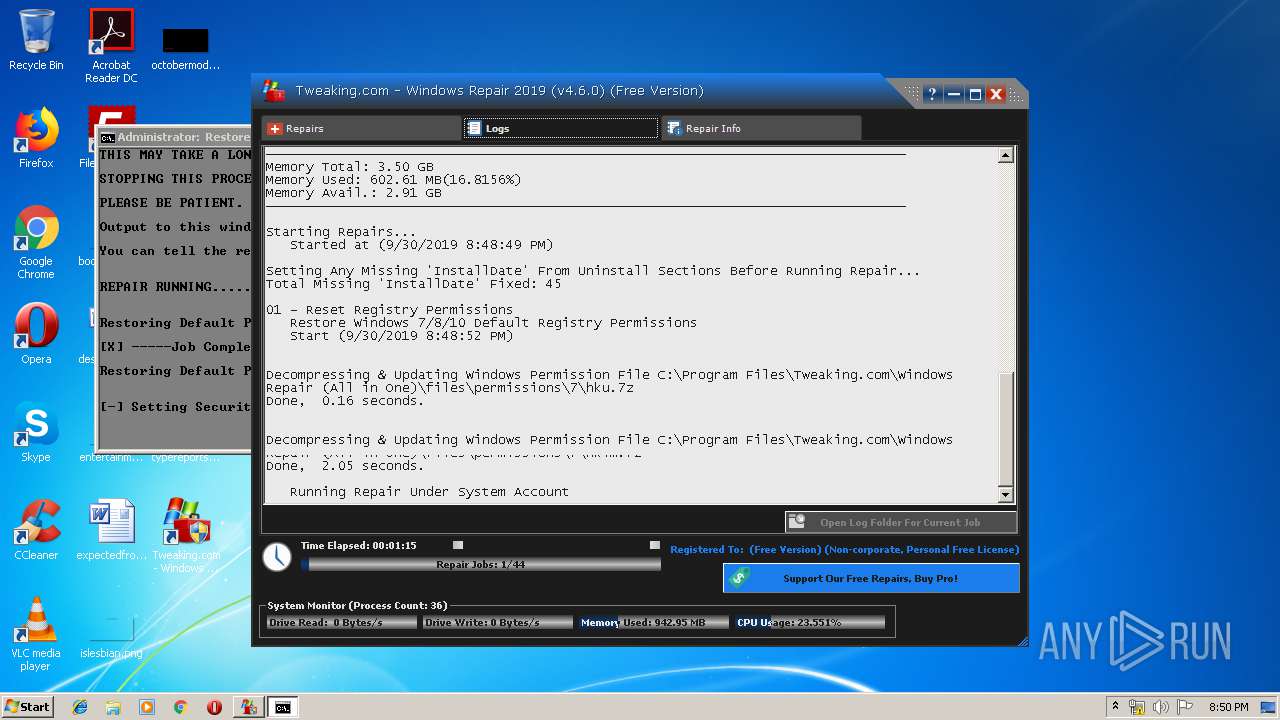This screenshot has width=1280, height=720.
Task: Click Support Our Free Repairs, Buy Pro!
Action: 871,578
